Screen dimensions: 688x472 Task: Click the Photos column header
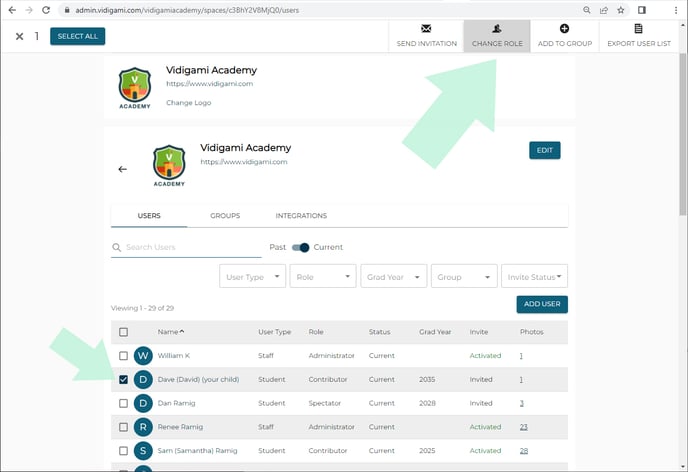(532, 332)
